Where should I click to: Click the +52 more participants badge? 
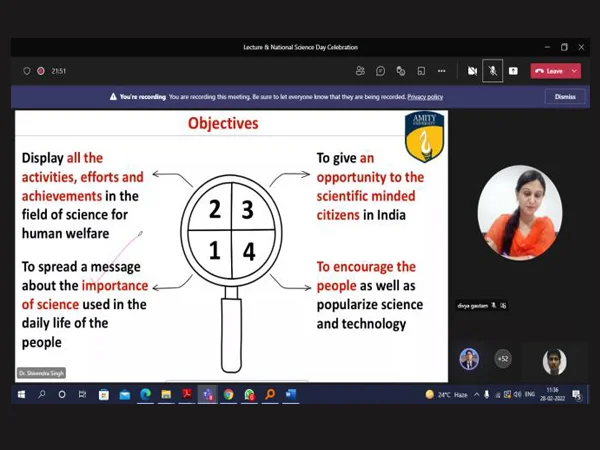(502, 359)
